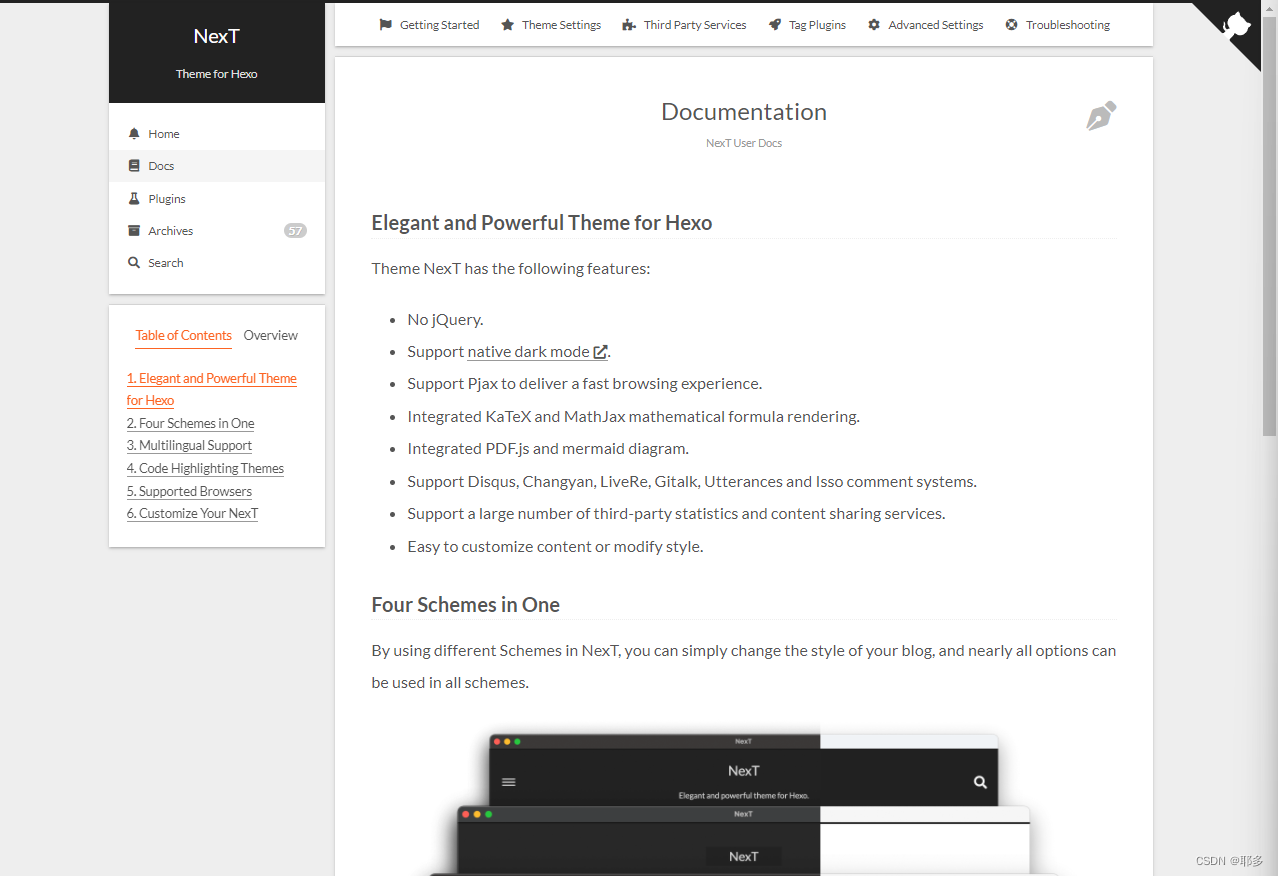Jump to Code Highlighting Themes section

coord(205,468)
